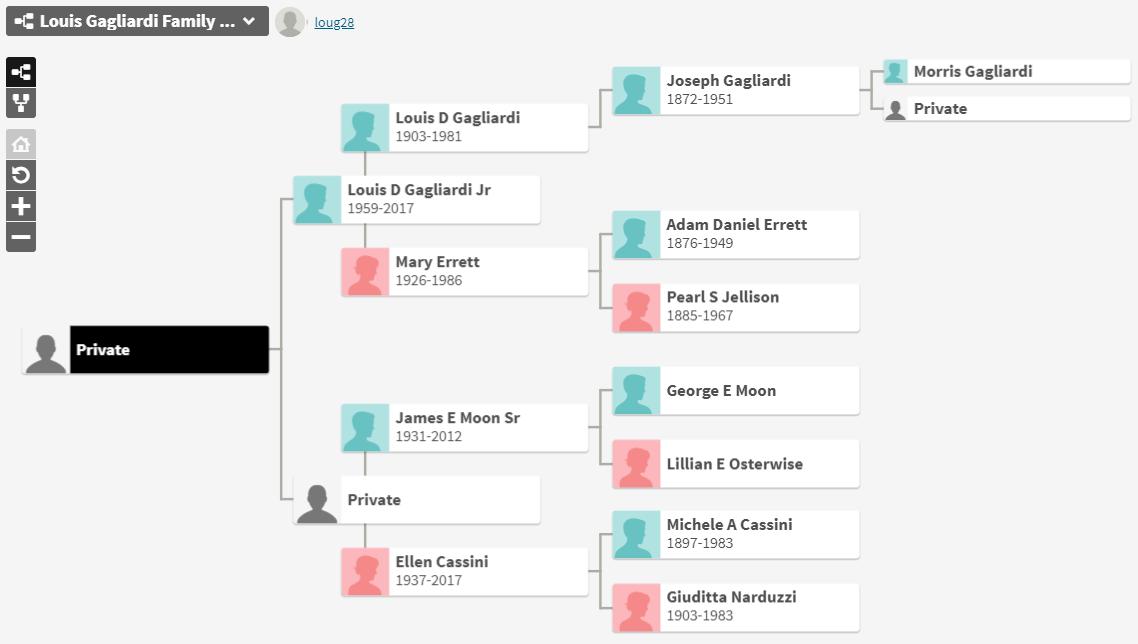Image resolution: width=1138 pixels, height=644 pixels.
Task: Select the Morris Gagliardi person card
Action: 1007,71
